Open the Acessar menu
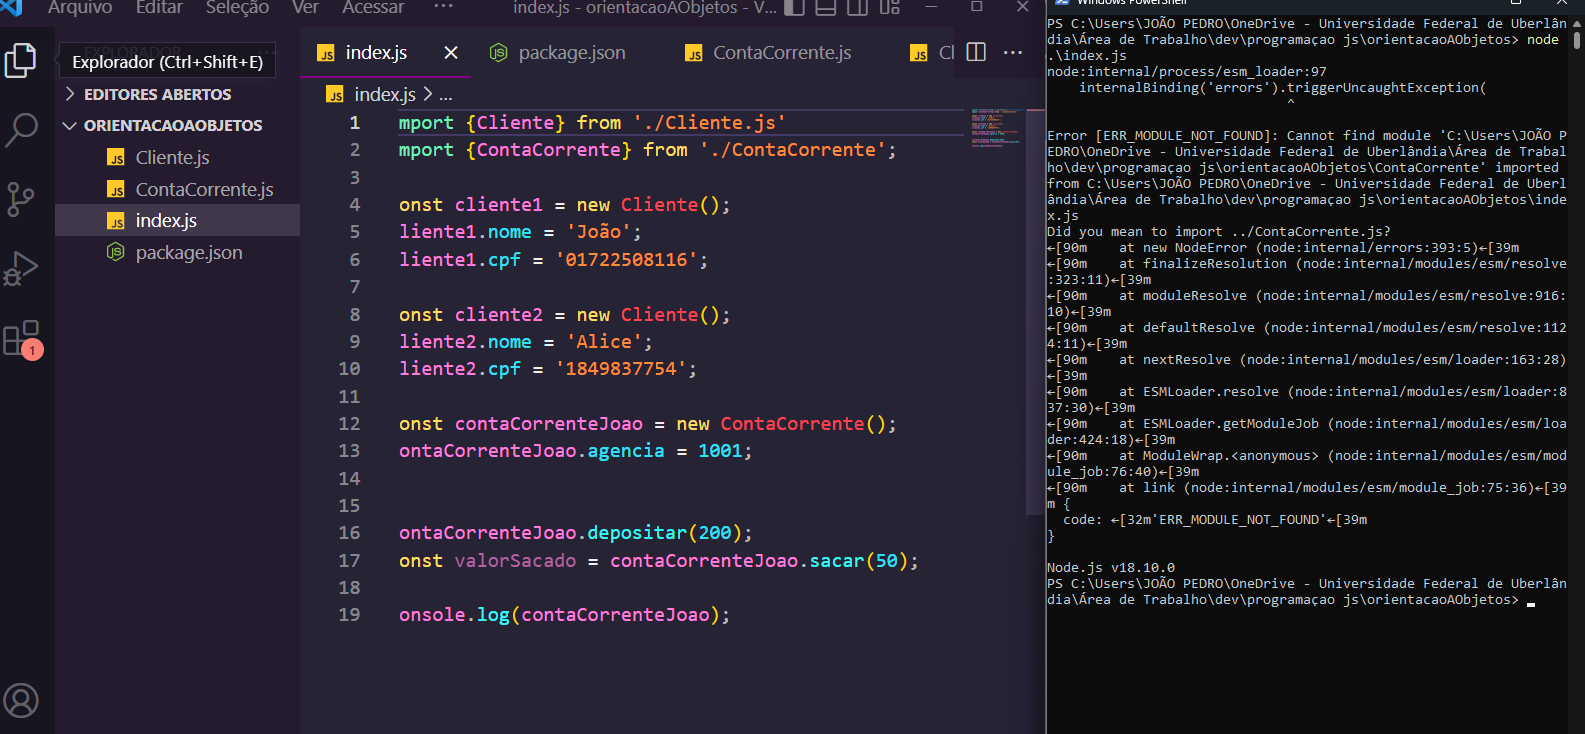Screen dimensions: 1585x734 [373, 7]
